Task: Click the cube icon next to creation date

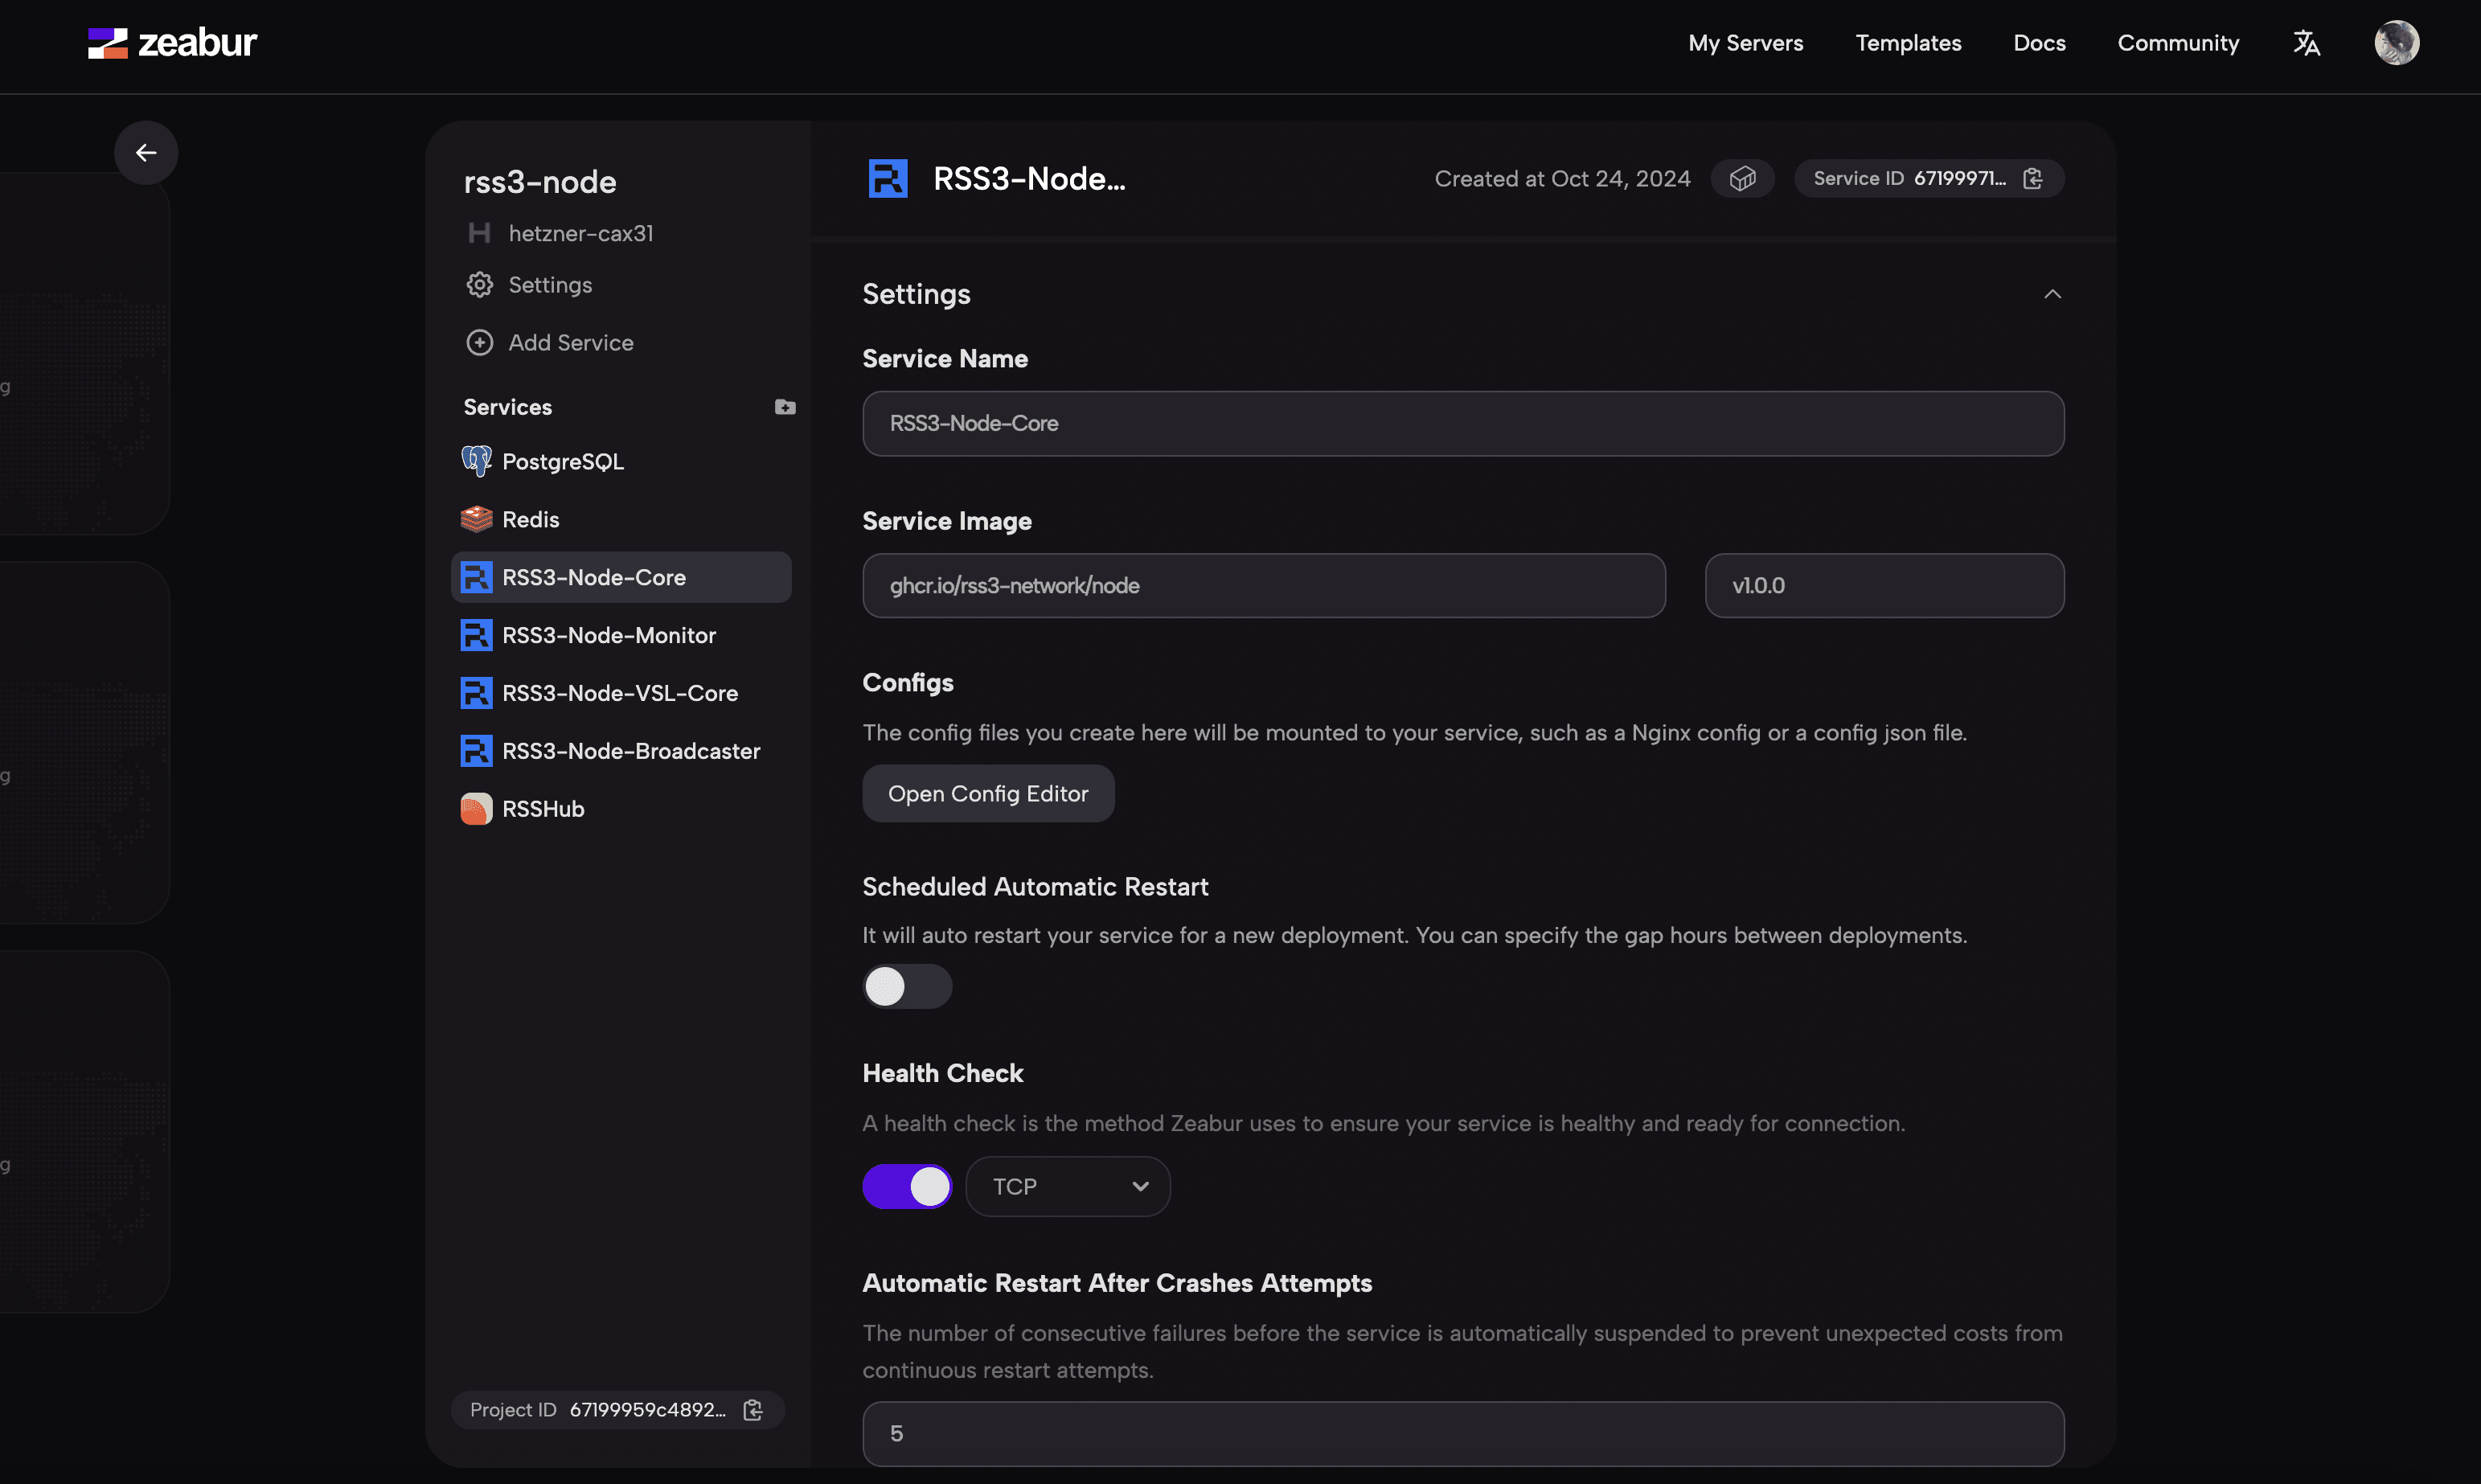Action: pyautogui.click(x=1742, y=179)
